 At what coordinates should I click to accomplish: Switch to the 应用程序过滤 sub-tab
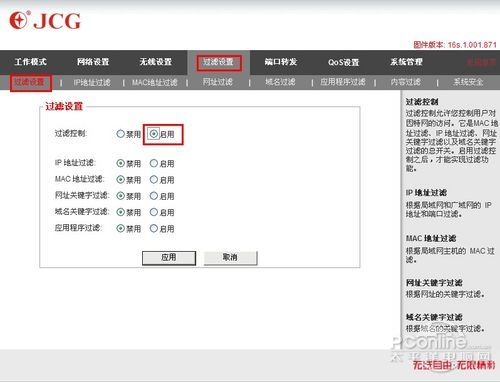[x=343, y=82]
